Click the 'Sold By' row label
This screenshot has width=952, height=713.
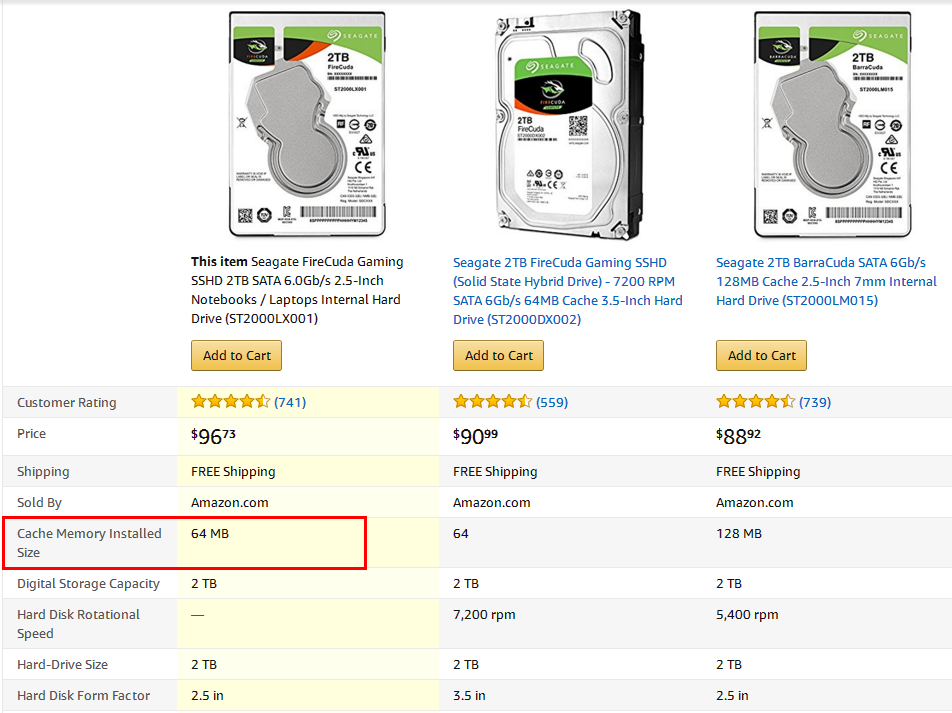39,503
